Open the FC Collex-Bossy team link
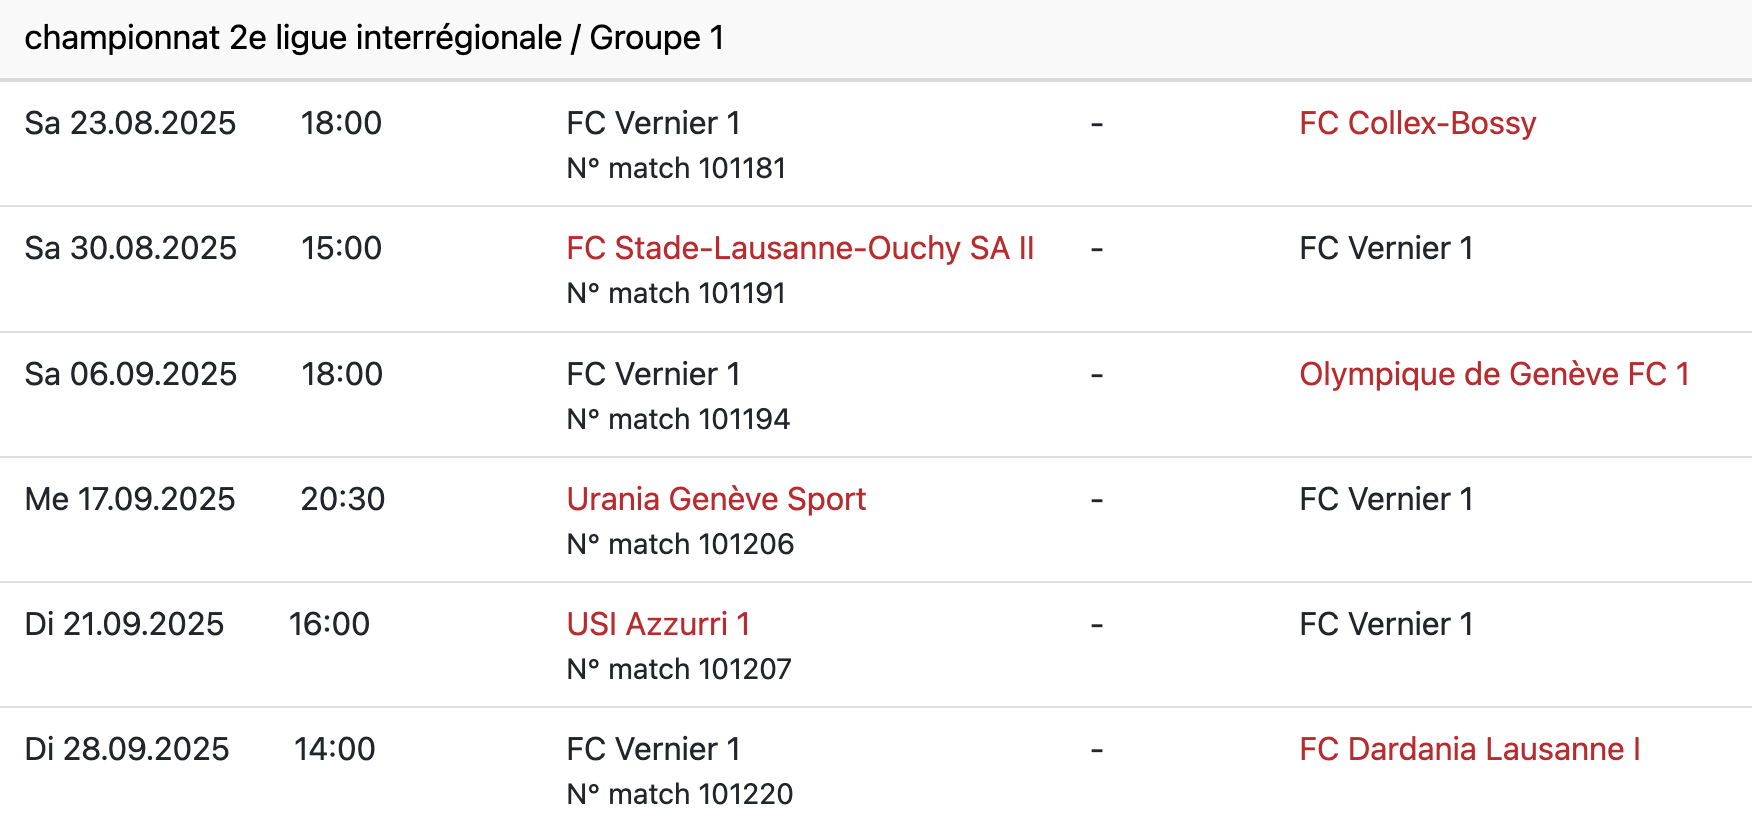This screenshot has width=1752, height=828. (1417, 123)
